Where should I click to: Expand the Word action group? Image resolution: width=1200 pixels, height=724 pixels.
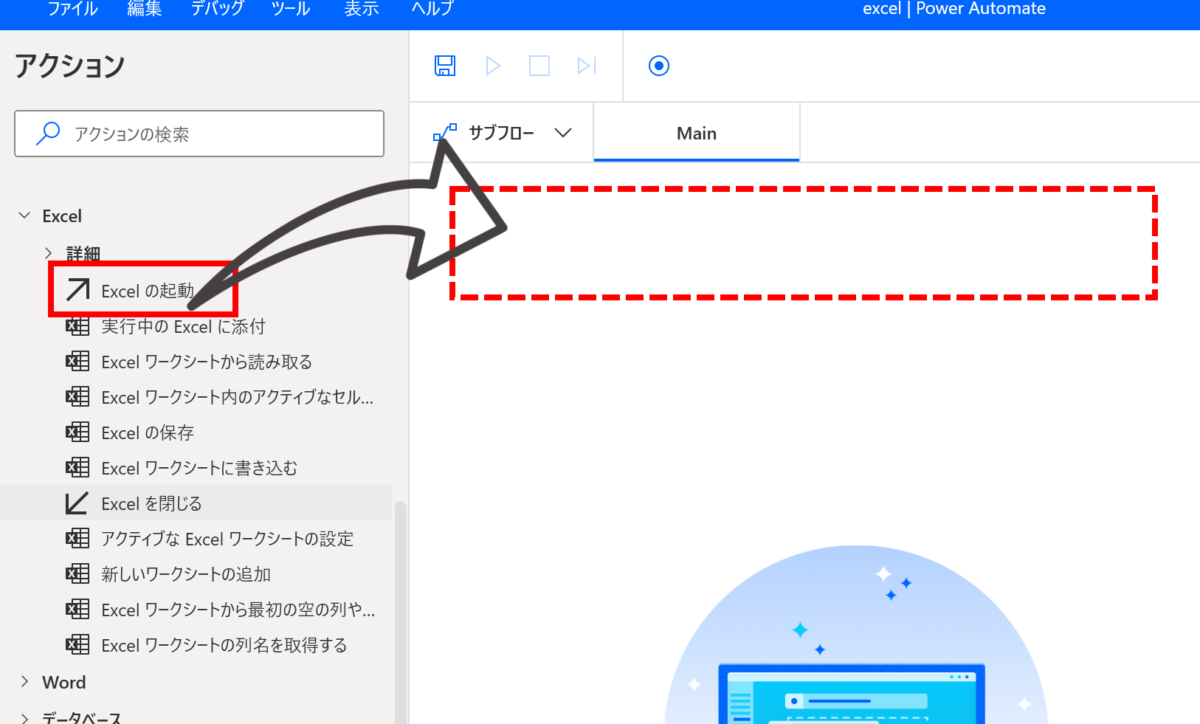pyautogui.click(x=24, y=682)
